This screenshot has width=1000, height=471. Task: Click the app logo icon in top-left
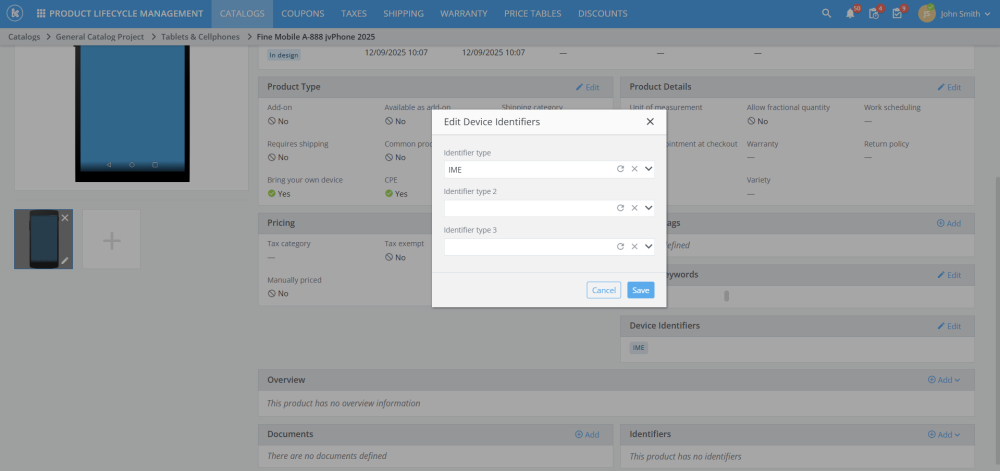(17, 13)
